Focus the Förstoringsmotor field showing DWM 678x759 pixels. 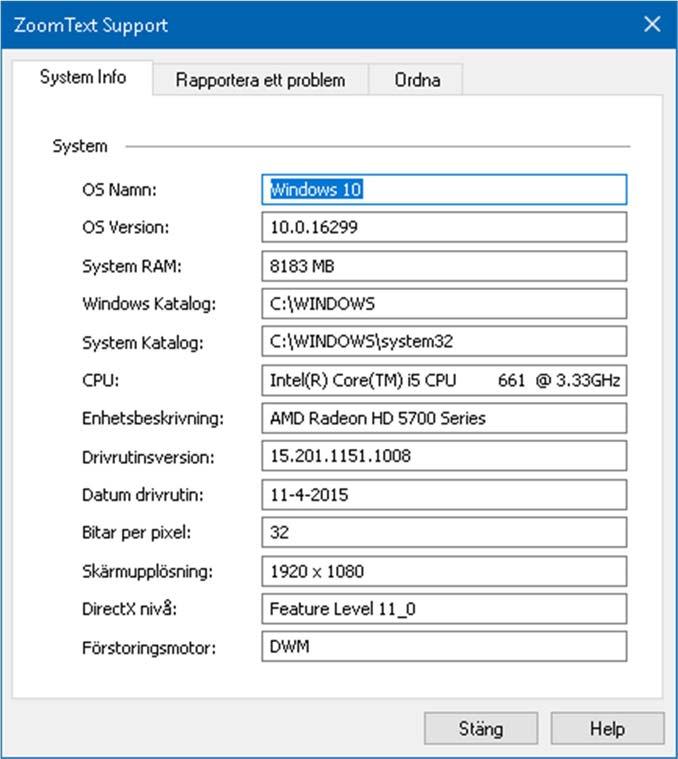444,646
